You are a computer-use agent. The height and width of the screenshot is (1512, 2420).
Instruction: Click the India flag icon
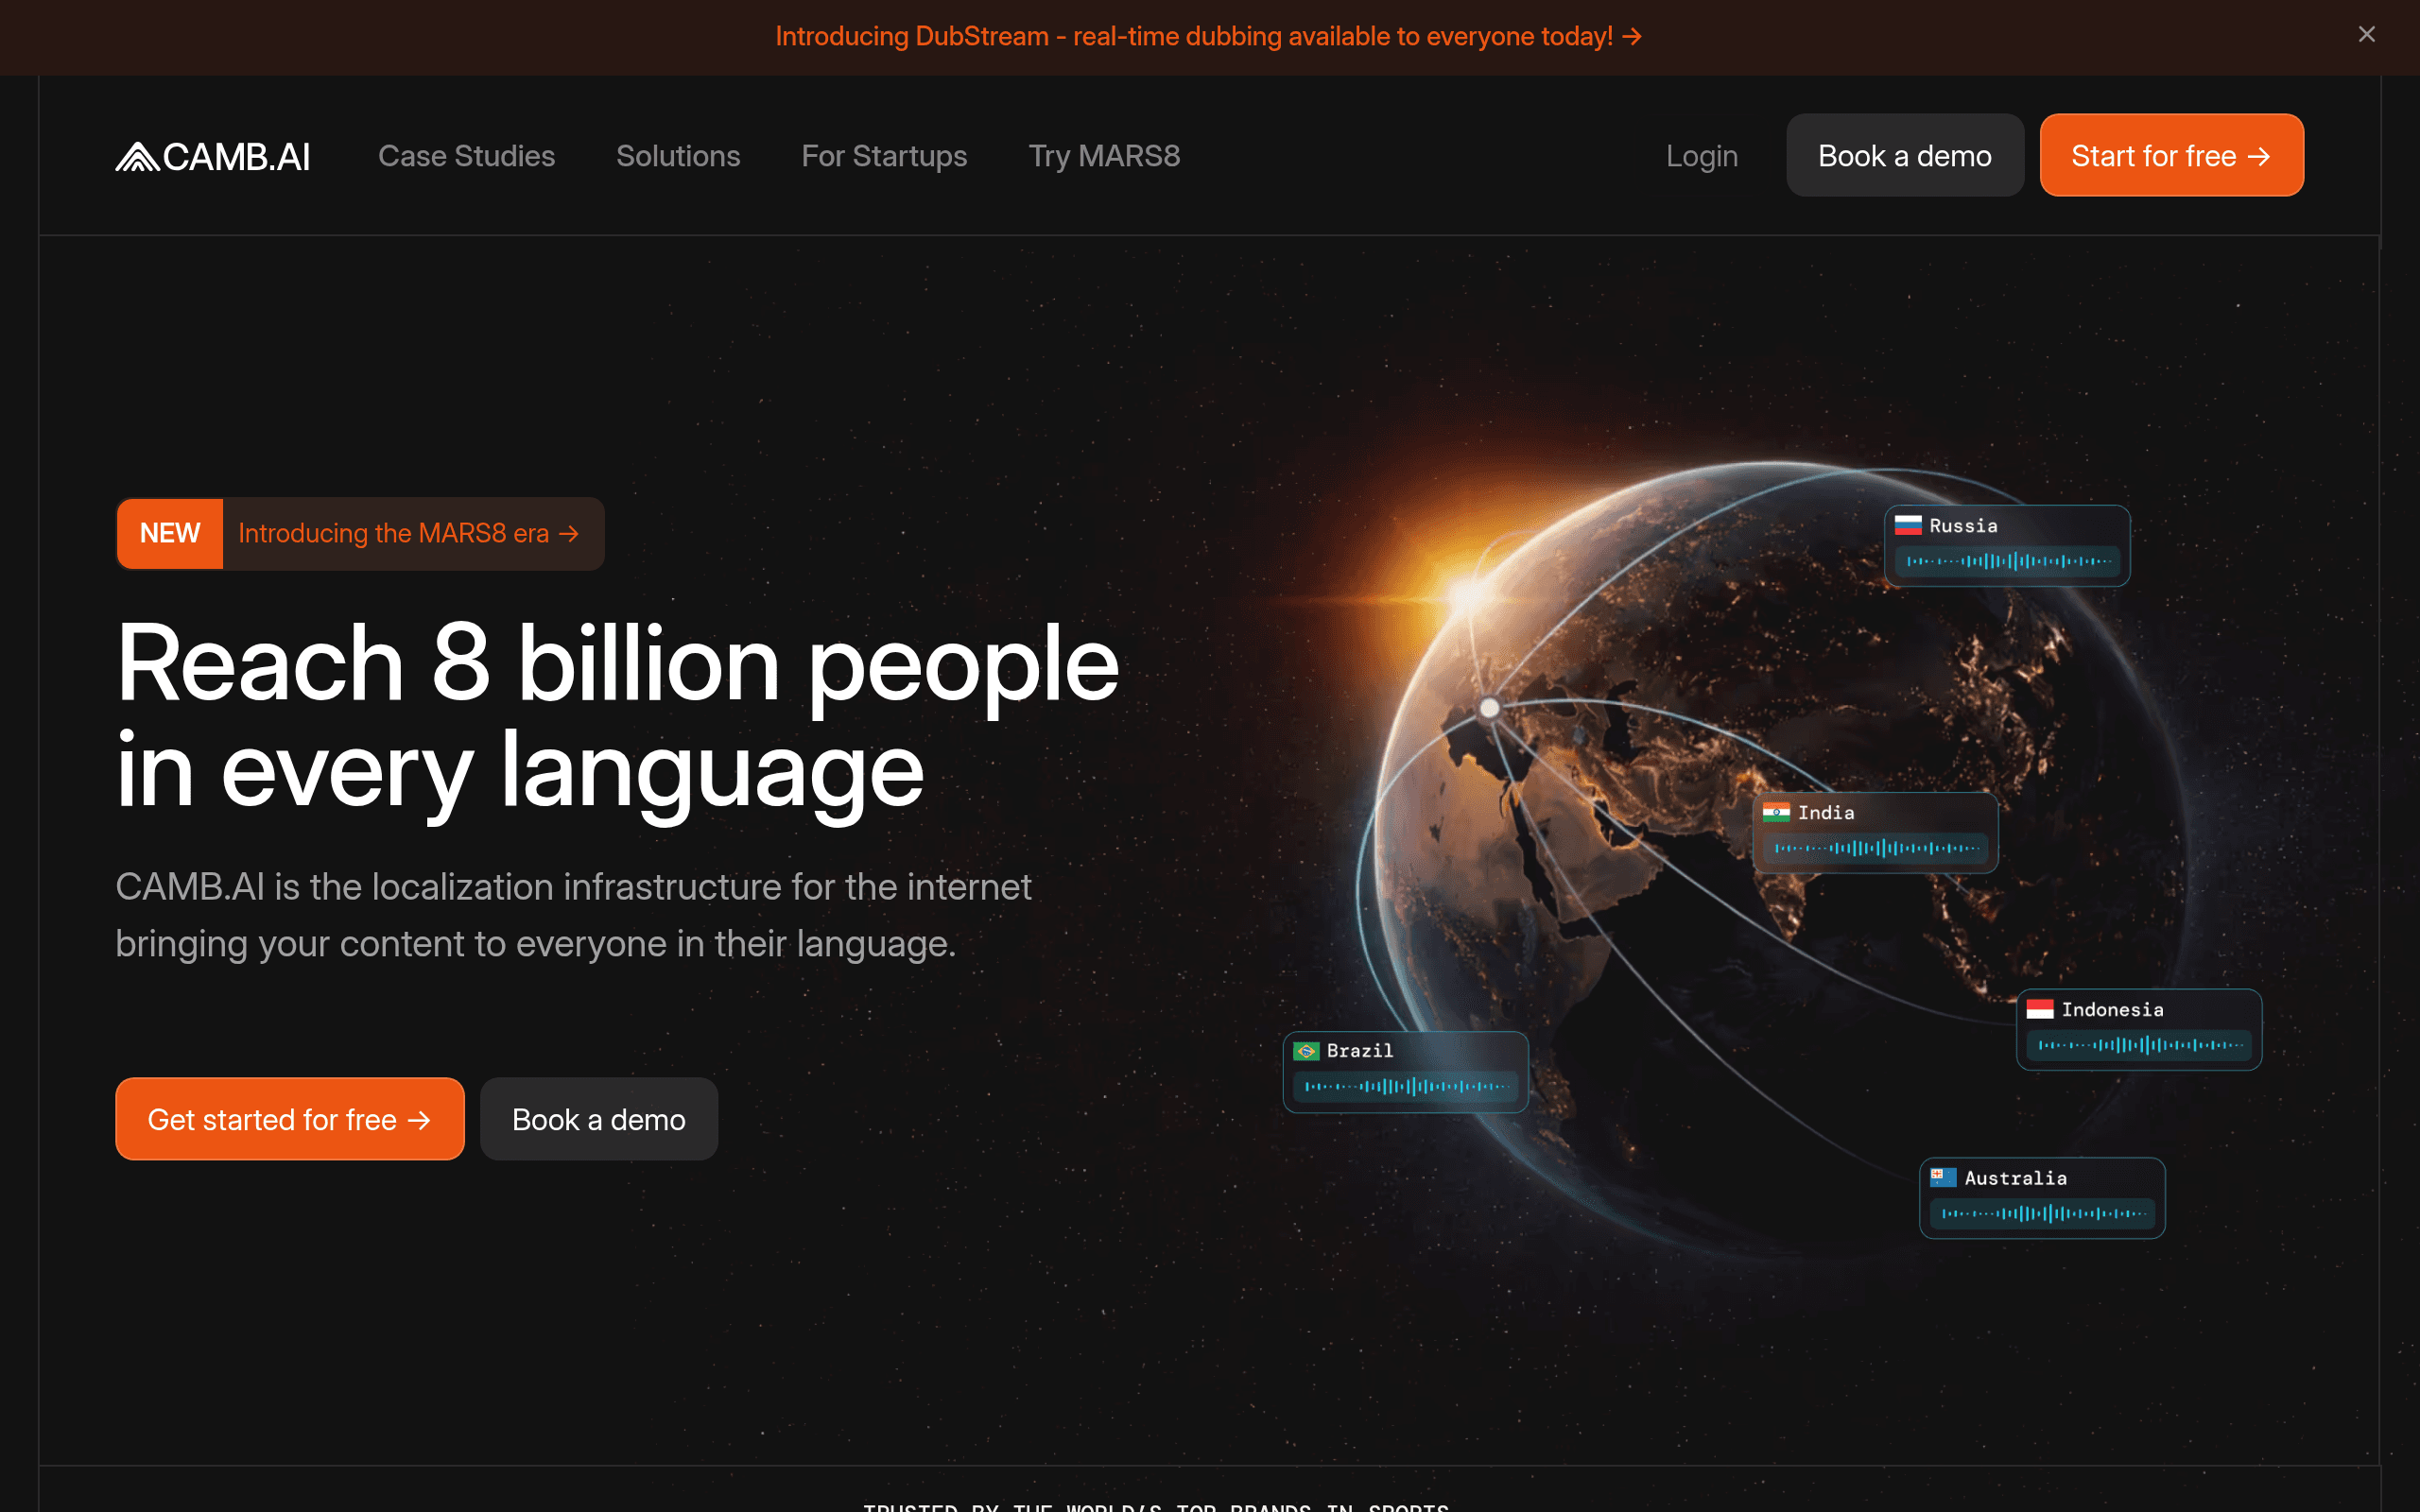1776,812
